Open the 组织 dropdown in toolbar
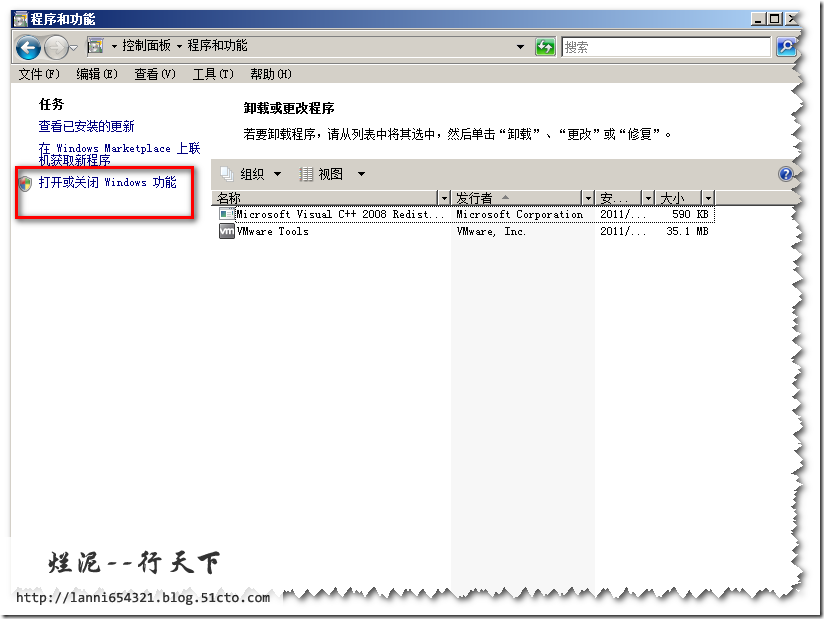Viewport: 824px width, 619px height. point(251,174)
